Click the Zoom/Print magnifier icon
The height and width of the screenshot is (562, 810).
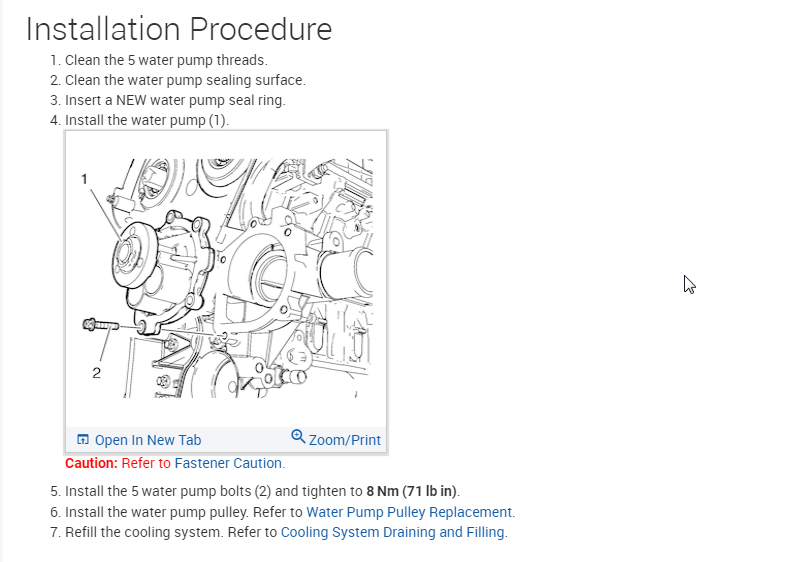(x=298, y=437)
